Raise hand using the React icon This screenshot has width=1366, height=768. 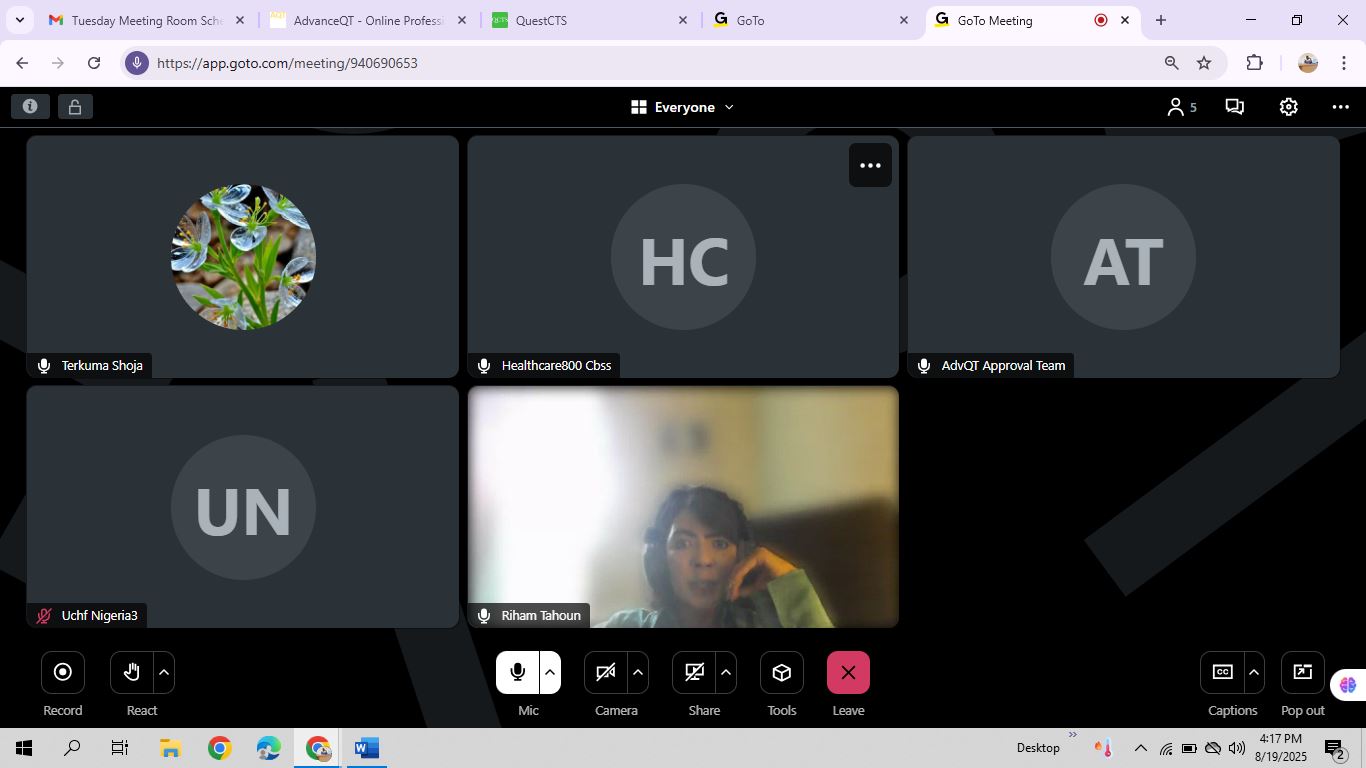click(131, 673)
